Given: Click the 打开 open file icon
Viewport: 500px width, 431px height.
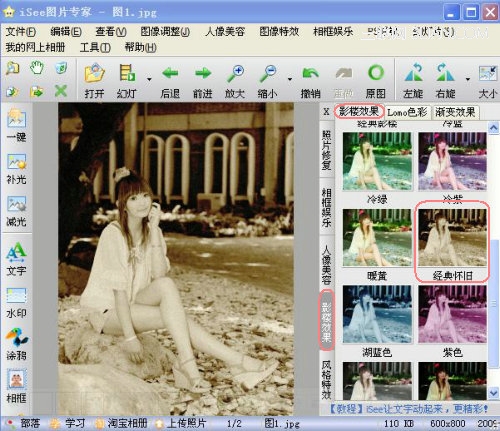Looking at the screenshot, I should click(94, 73).
